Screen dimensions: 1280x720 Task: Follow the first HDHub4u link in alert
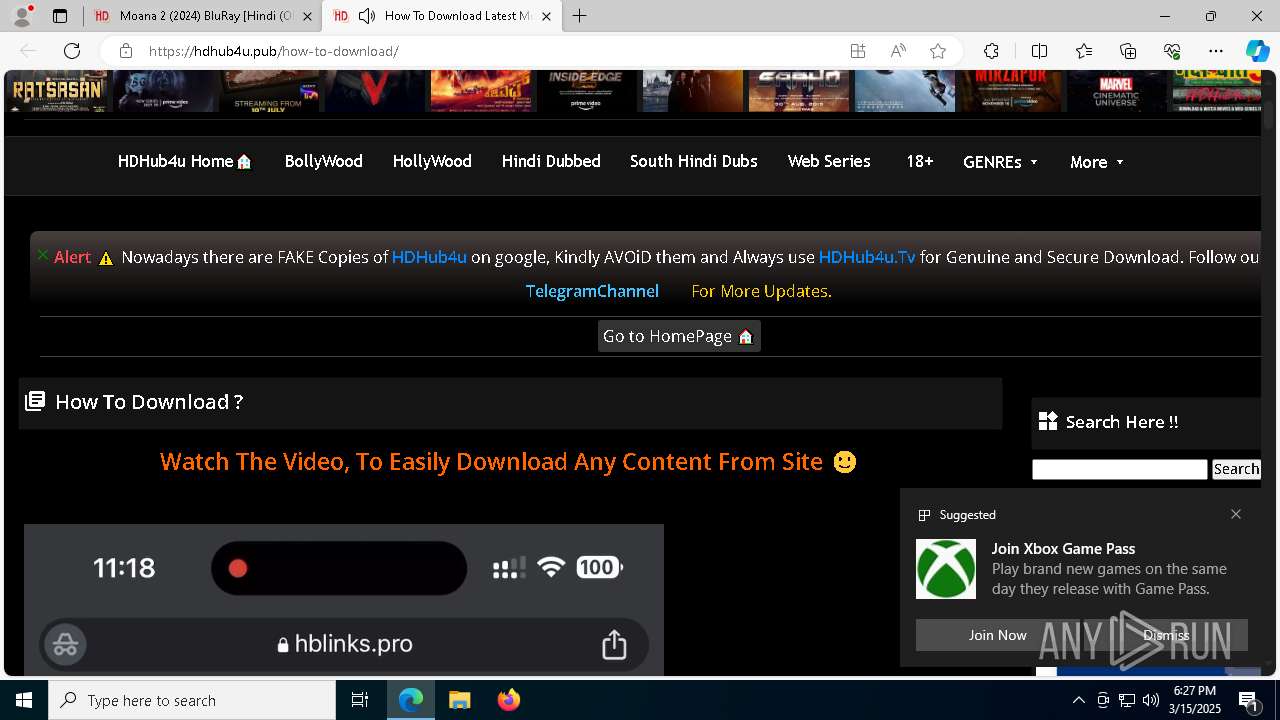(x=429, y=257)
